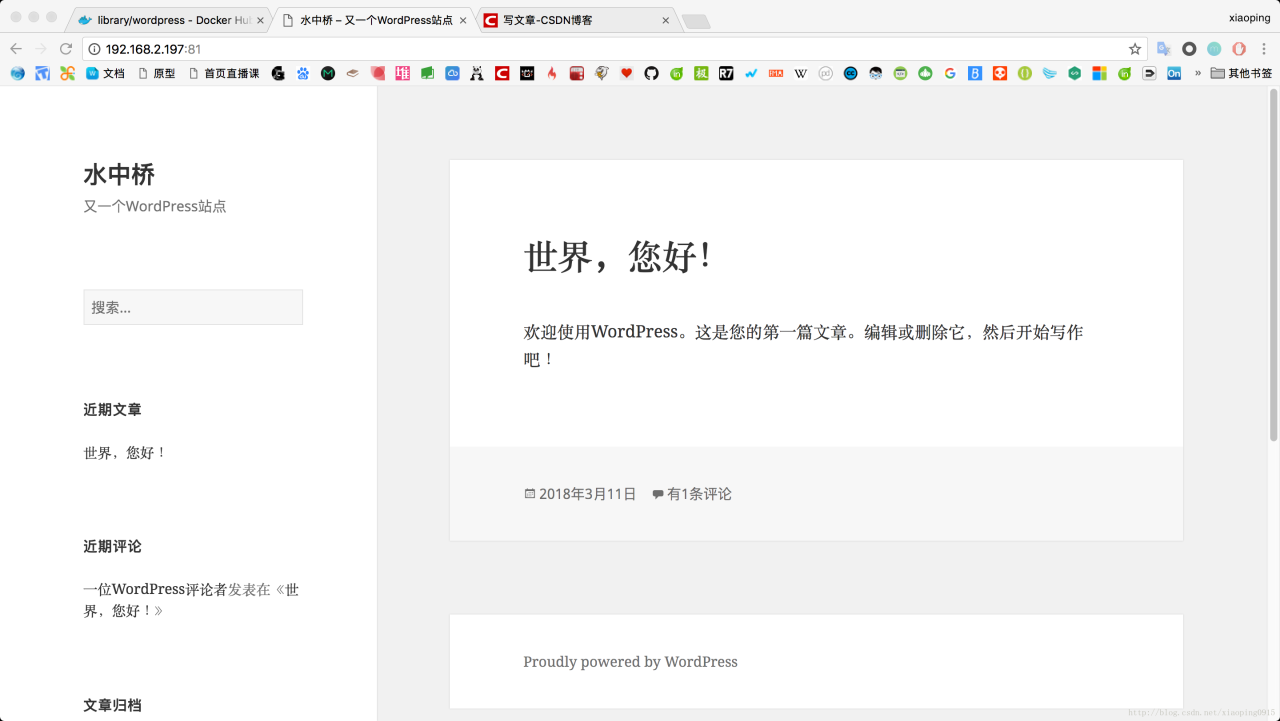Close the 水中桥 WordPress tab
The width and height of the screenshot is (1280, 721).
(x=463, y=20)
